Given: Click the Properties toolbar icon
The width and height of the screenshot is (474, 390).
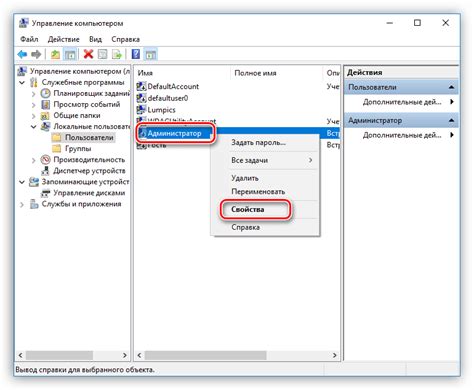Looking at the screenshot, I should [103, 54].
